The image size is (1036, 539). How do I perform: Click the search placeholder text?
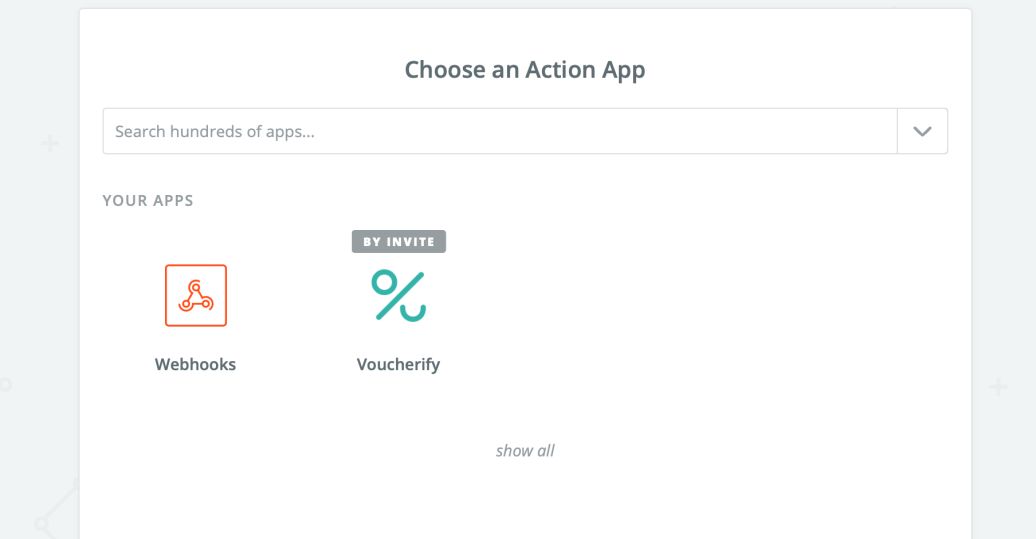tap(215, 131)
